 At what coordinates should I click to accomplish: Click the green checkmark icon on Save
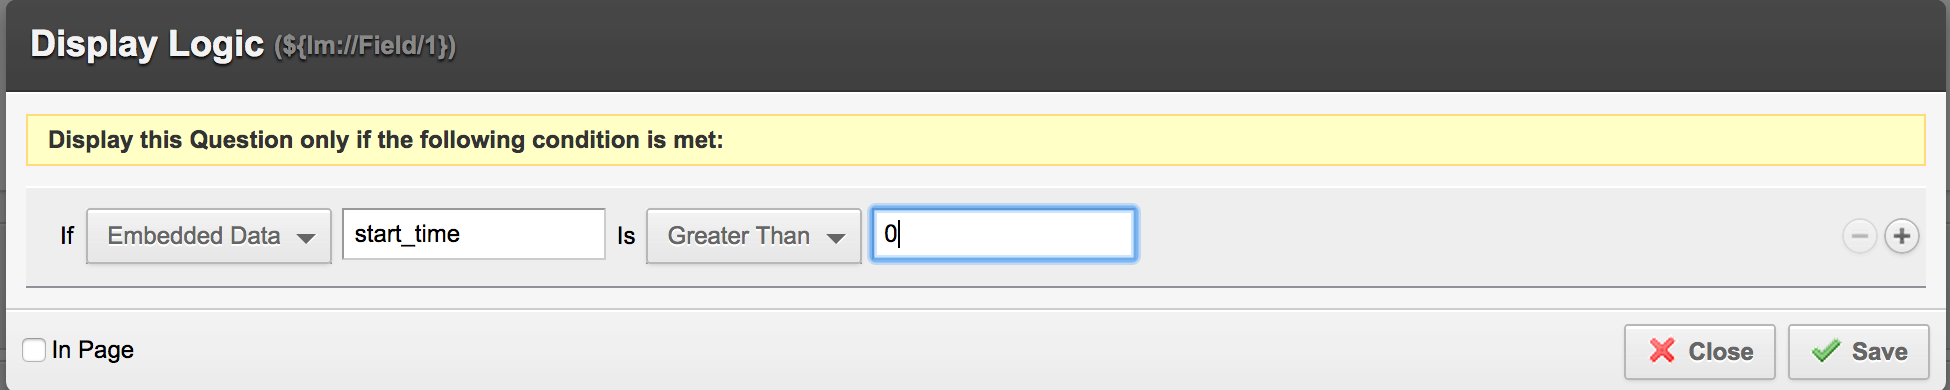point(1826,351)
